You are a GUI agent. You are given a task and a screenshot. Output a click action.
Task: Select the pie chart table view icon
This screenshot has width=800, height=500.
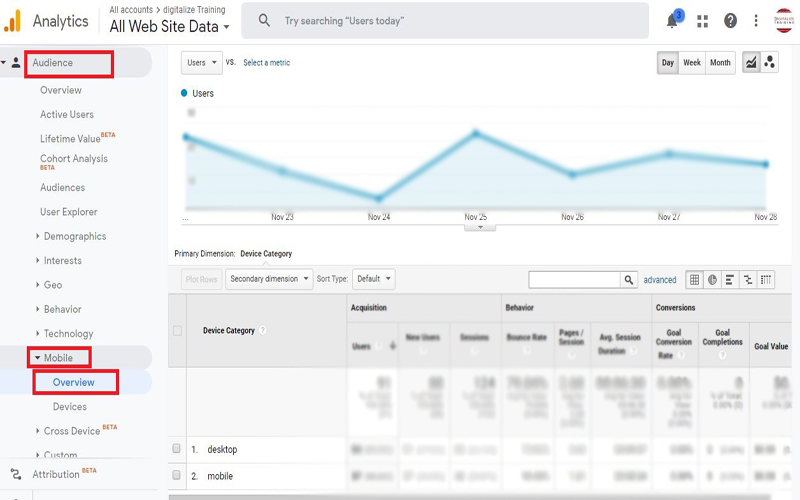tap(713, 280)
